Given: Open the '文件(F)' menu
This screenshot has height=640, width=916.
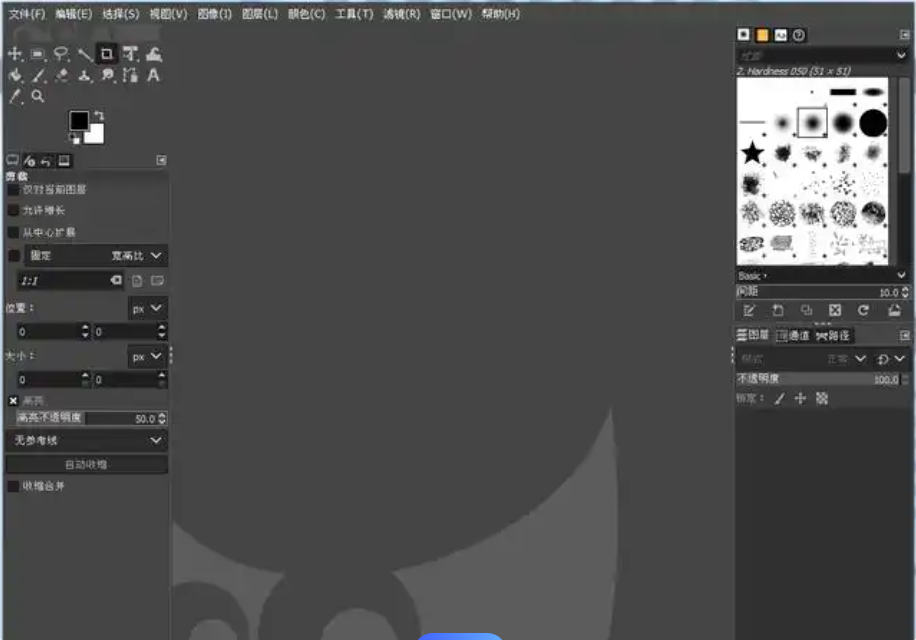Looking at the screenshot, I should coord(27,14).
